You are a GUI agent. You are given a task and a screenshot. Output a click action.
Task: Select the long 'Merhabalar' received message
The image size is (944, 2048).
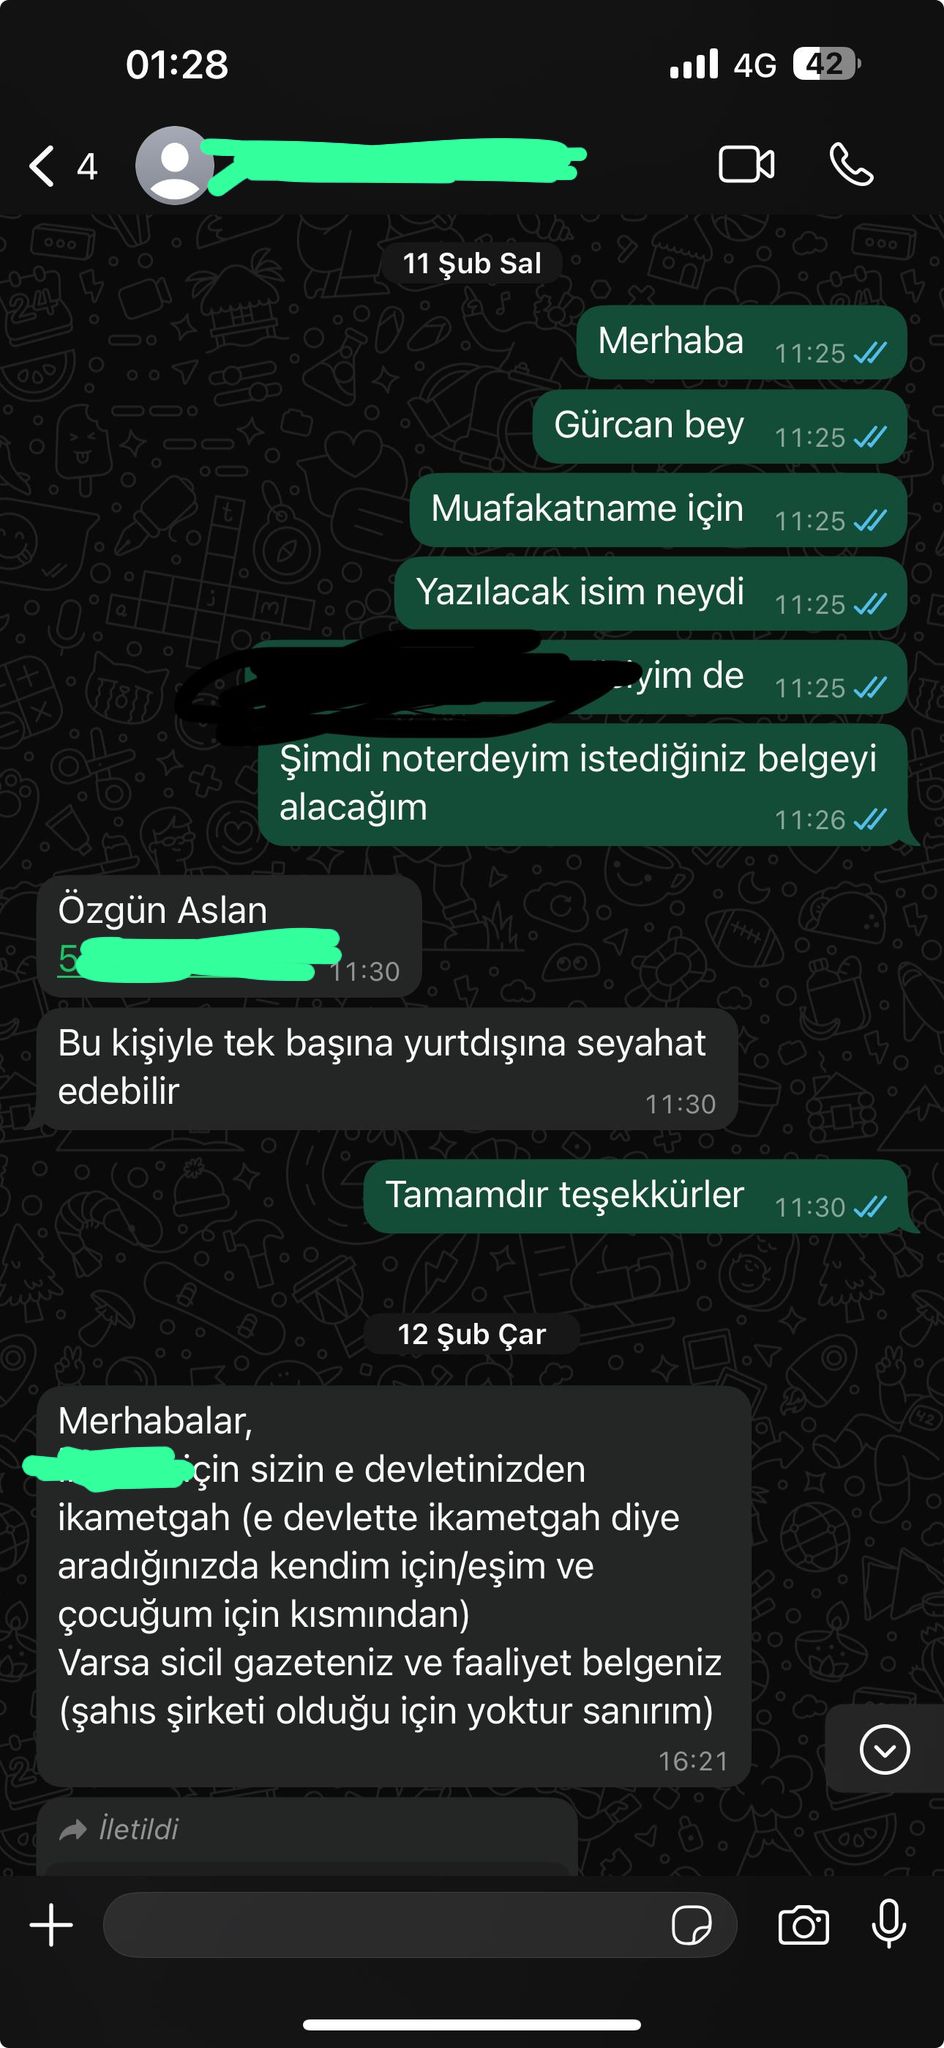(x=394, y=1586)
